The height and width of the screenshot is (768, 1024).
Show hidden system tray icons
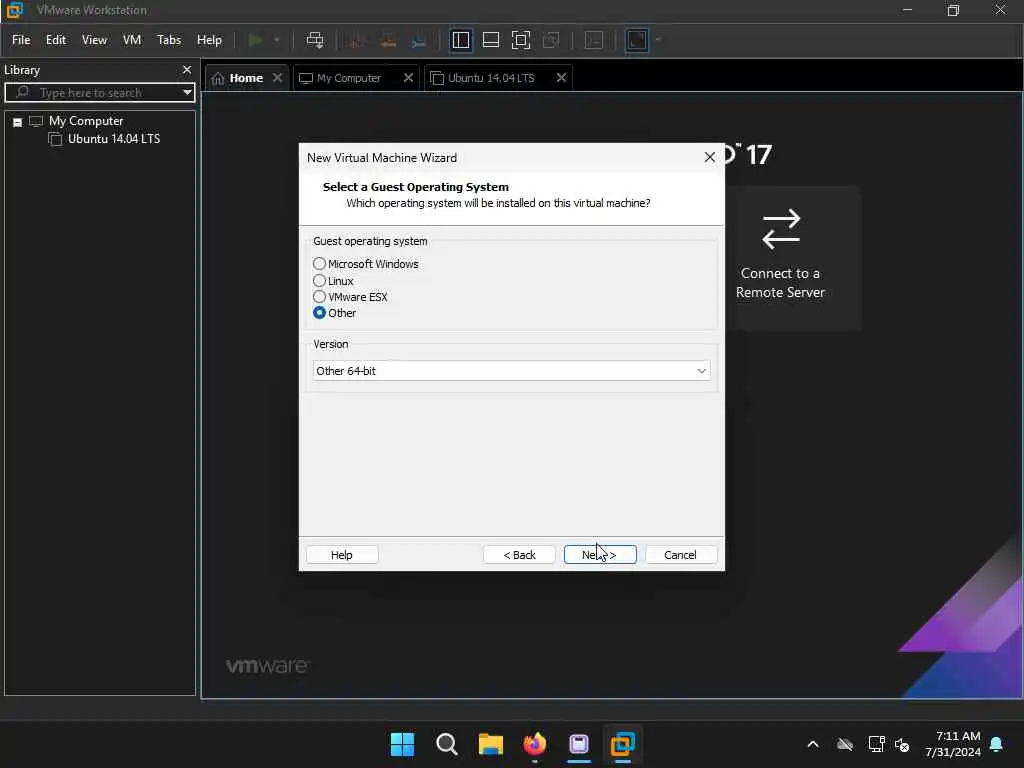click(813, 744)
